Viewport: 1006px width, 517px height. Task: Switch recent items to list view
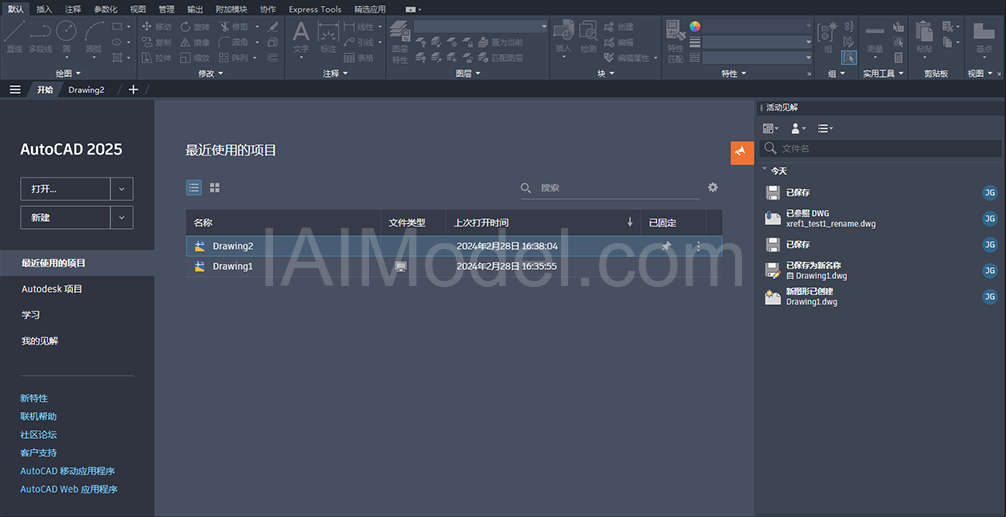coord(194,187)
